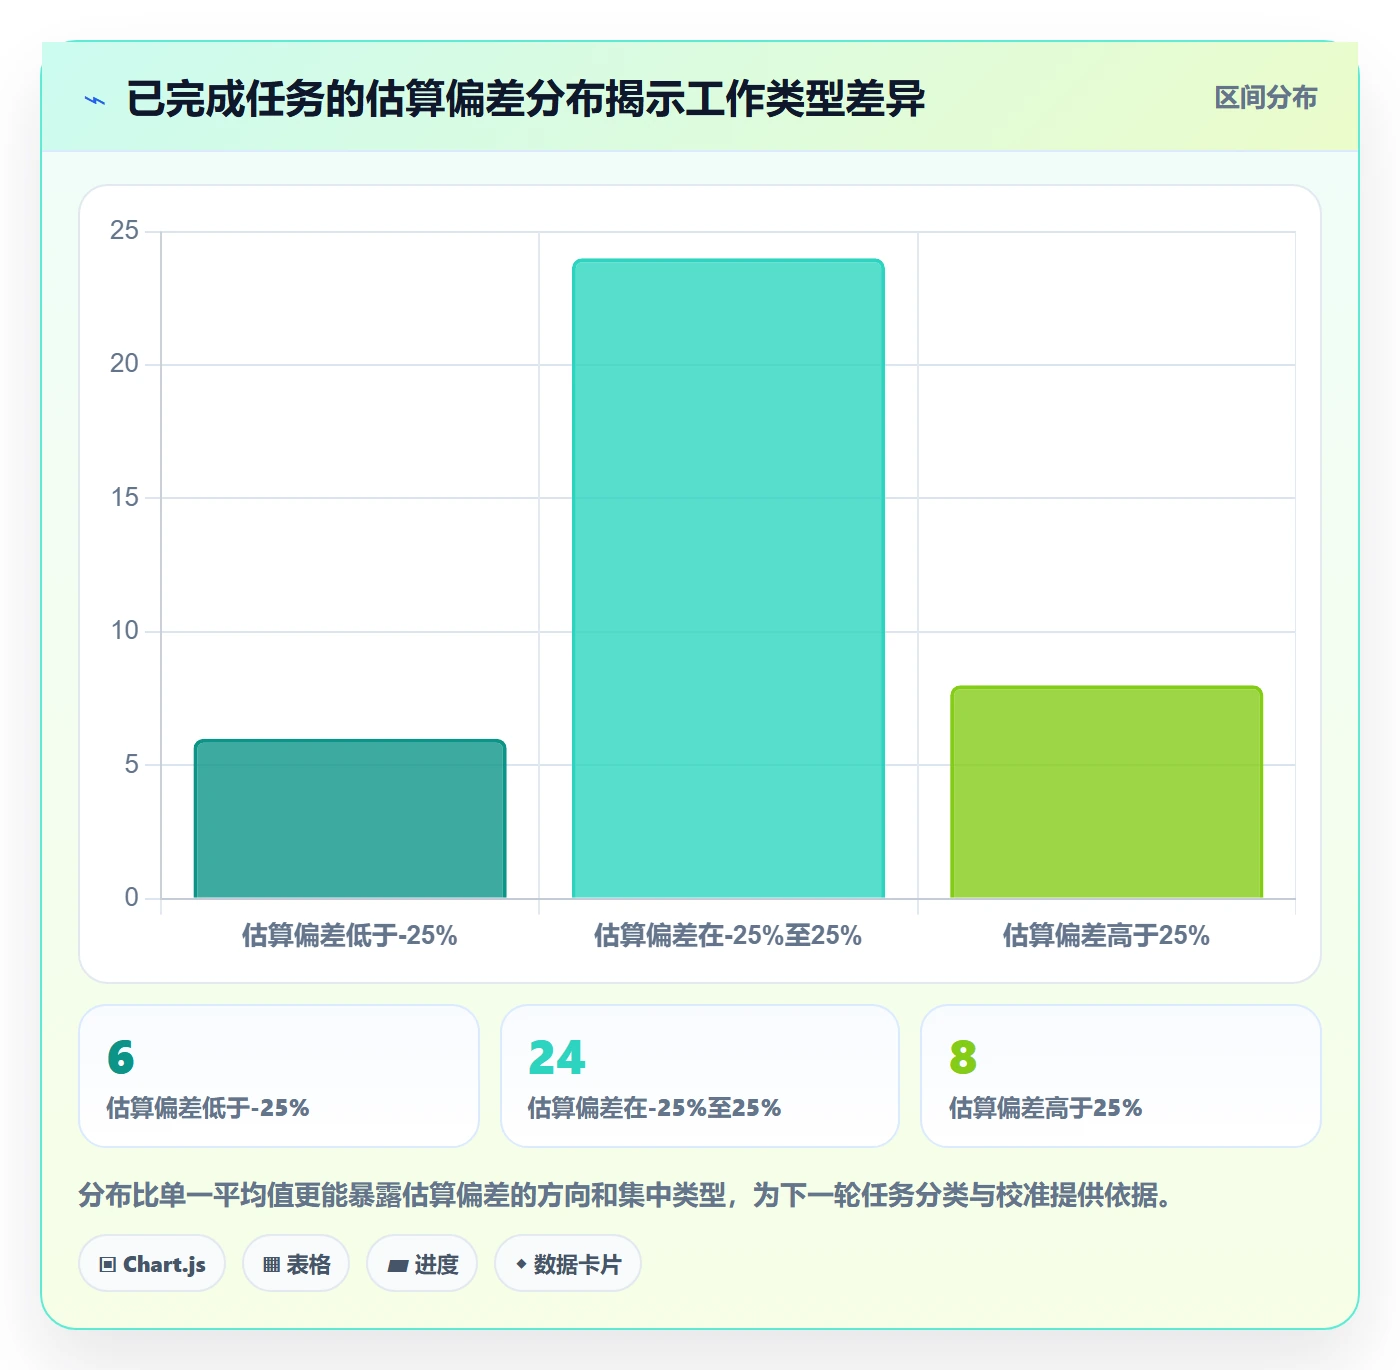Viewport: 1400px width, 1370px height.
Task: Click the progress icon in 进度 tag
Action: pos(398,1266)
